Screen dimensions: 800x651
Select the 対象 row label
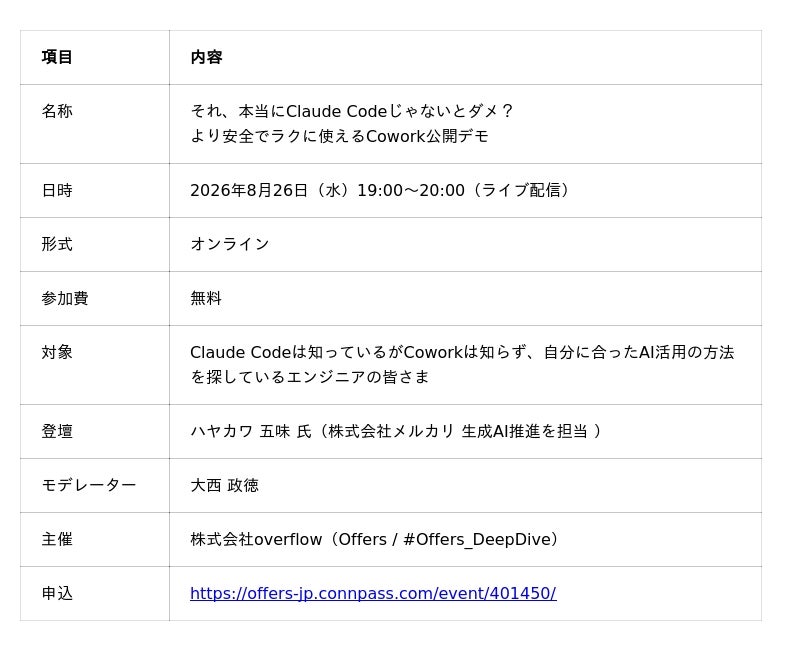click(x=57, y=352)
